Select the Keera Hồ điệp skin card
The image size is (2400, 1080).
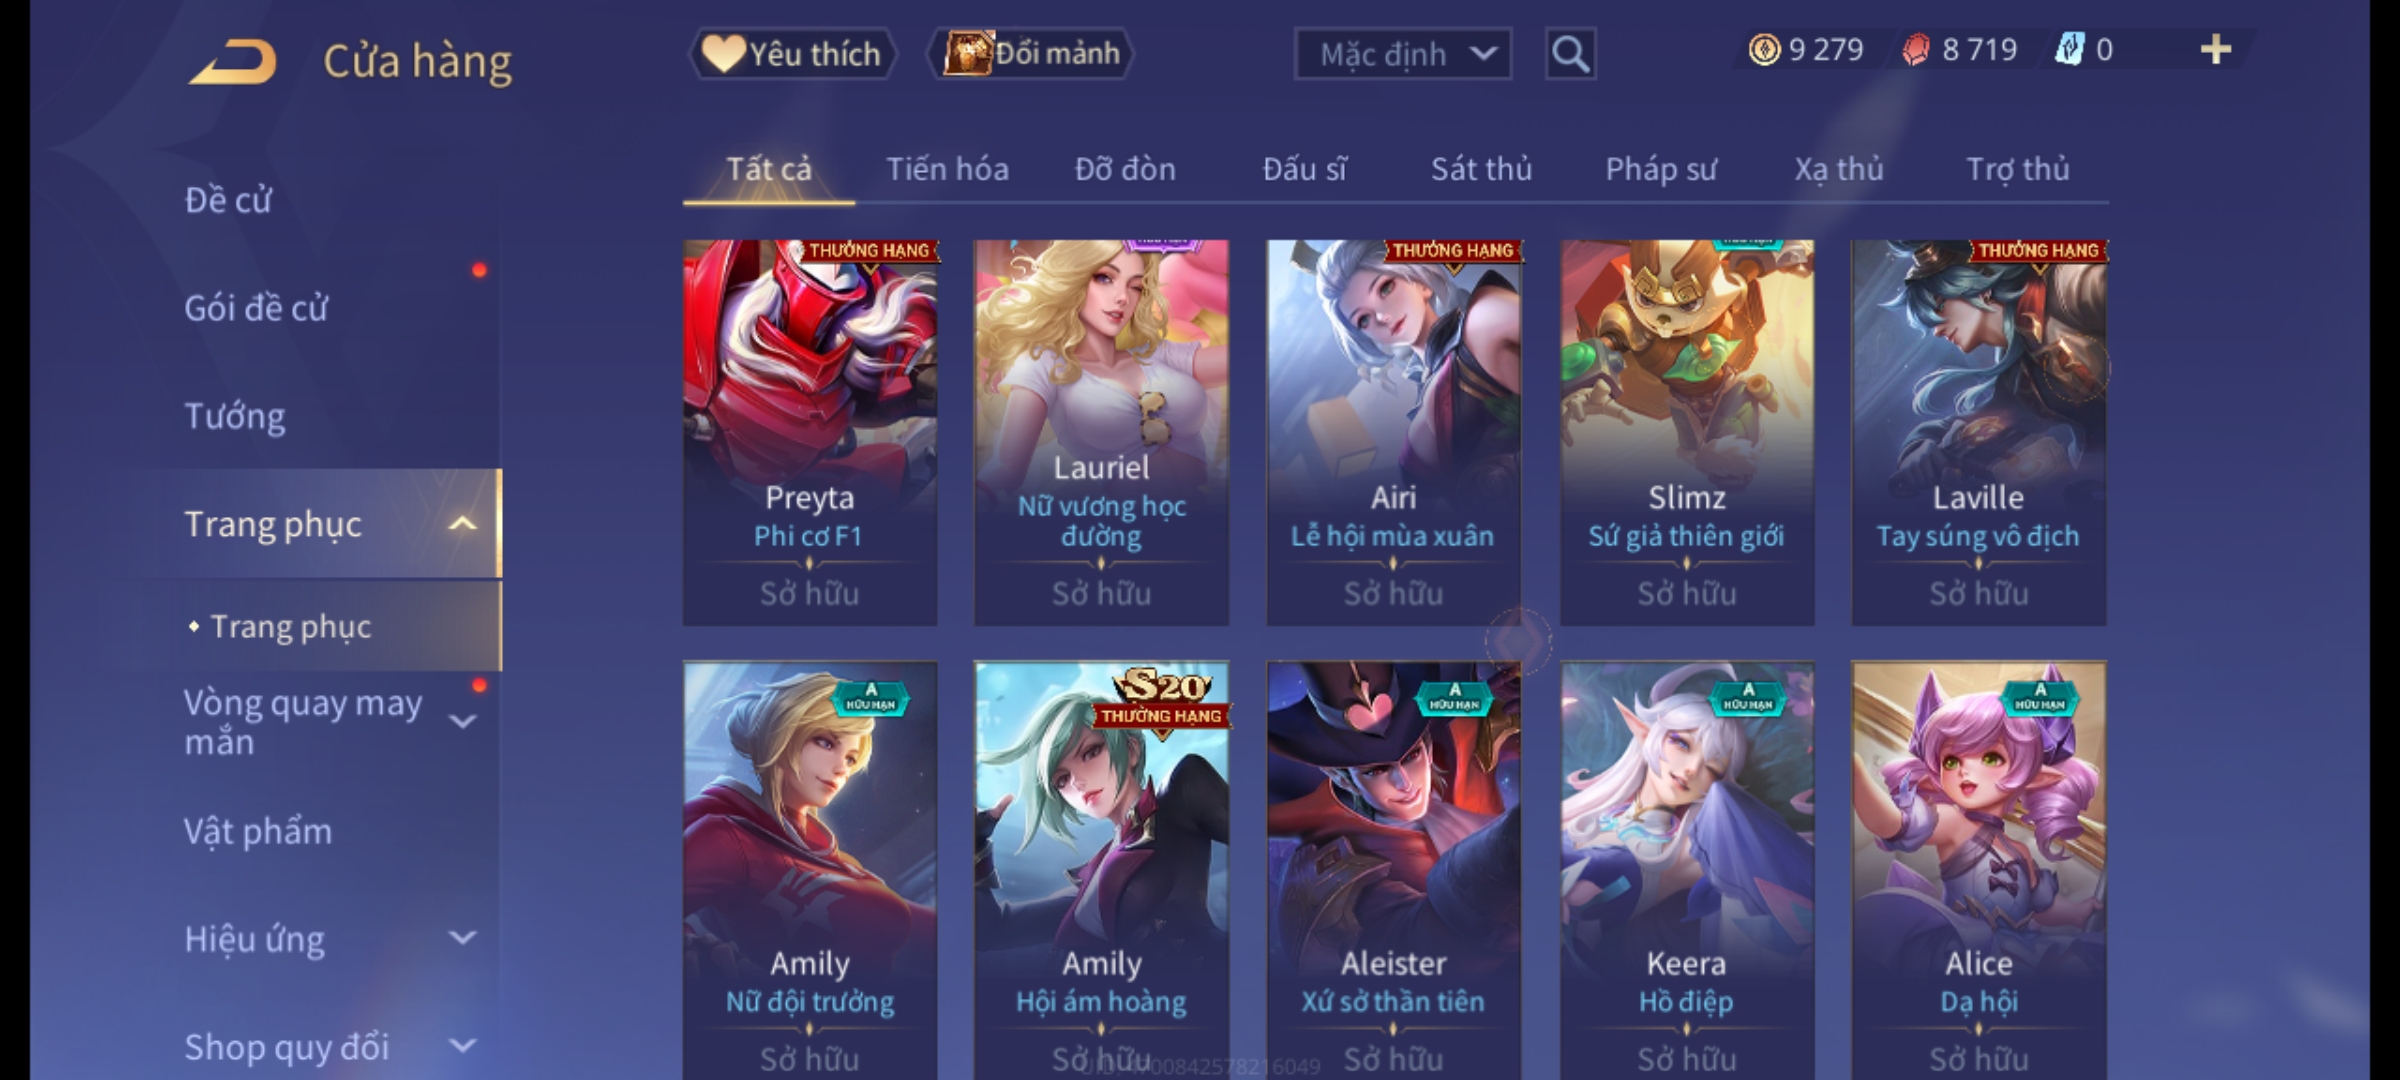(x=1687, y=870)
